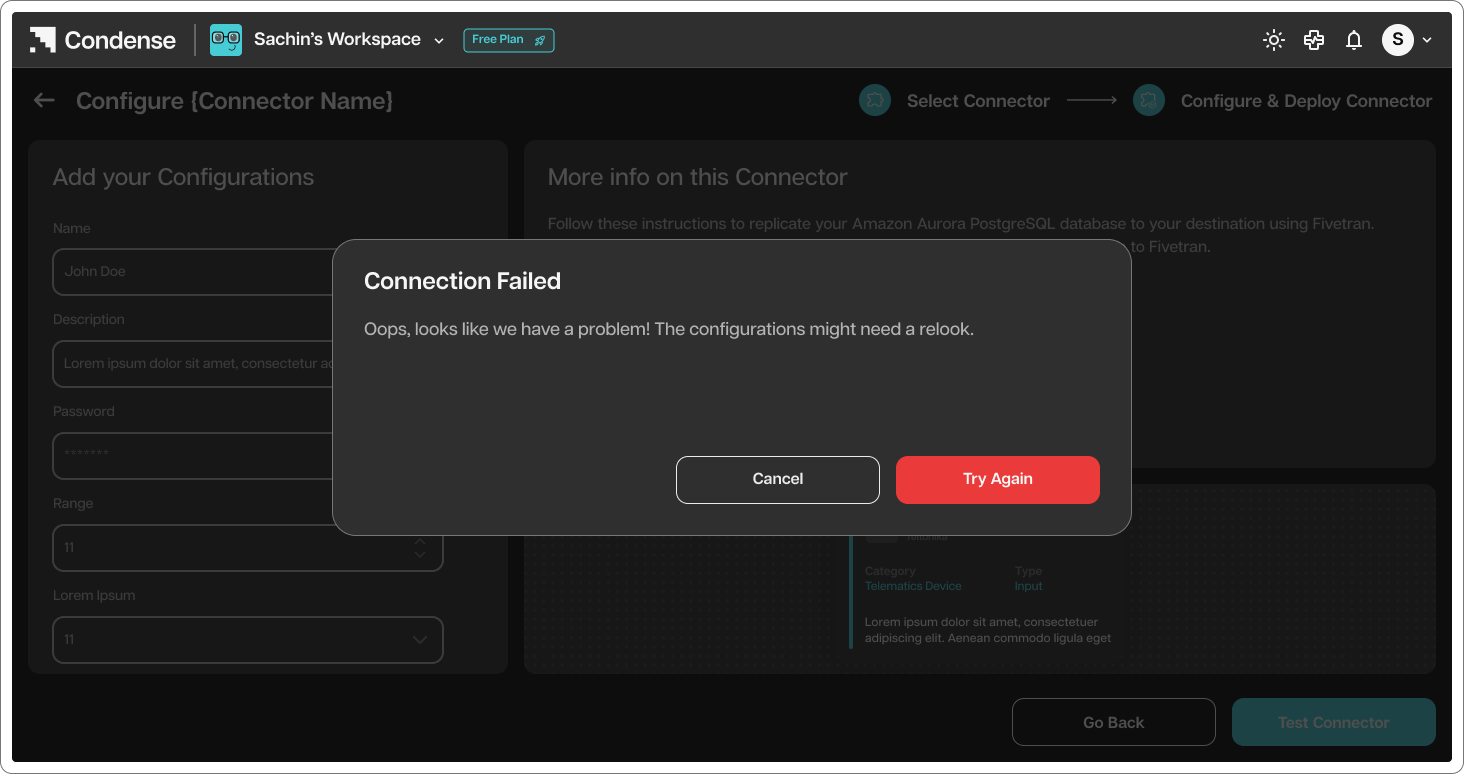1464x774 pixels.
Task: Click the red Try Again button
Action: [998, 480]
